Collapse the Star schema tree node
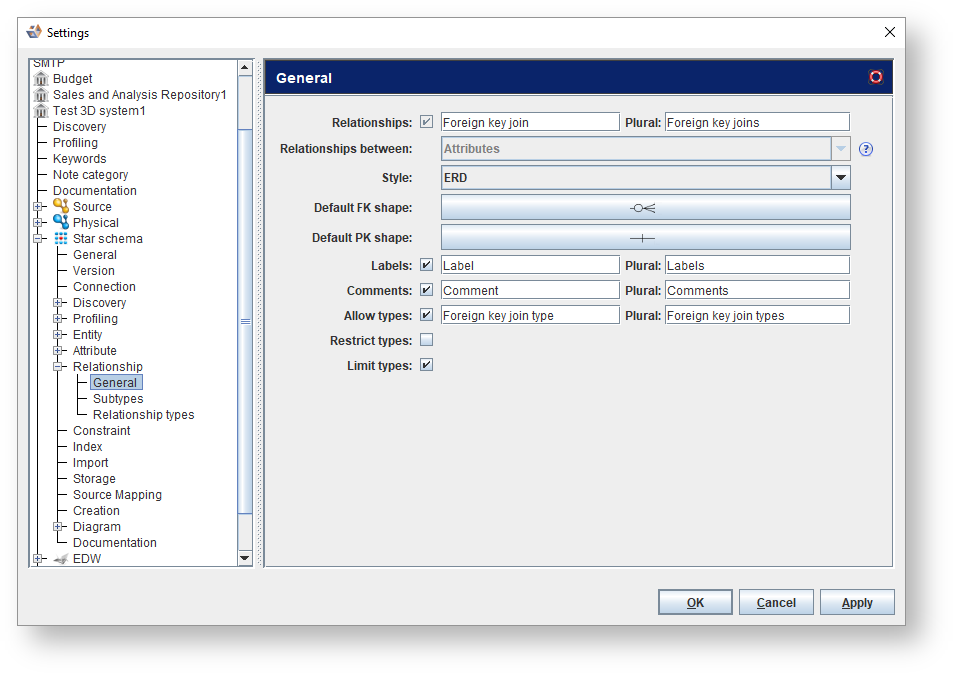954x674 pixels. pos(38,238)
